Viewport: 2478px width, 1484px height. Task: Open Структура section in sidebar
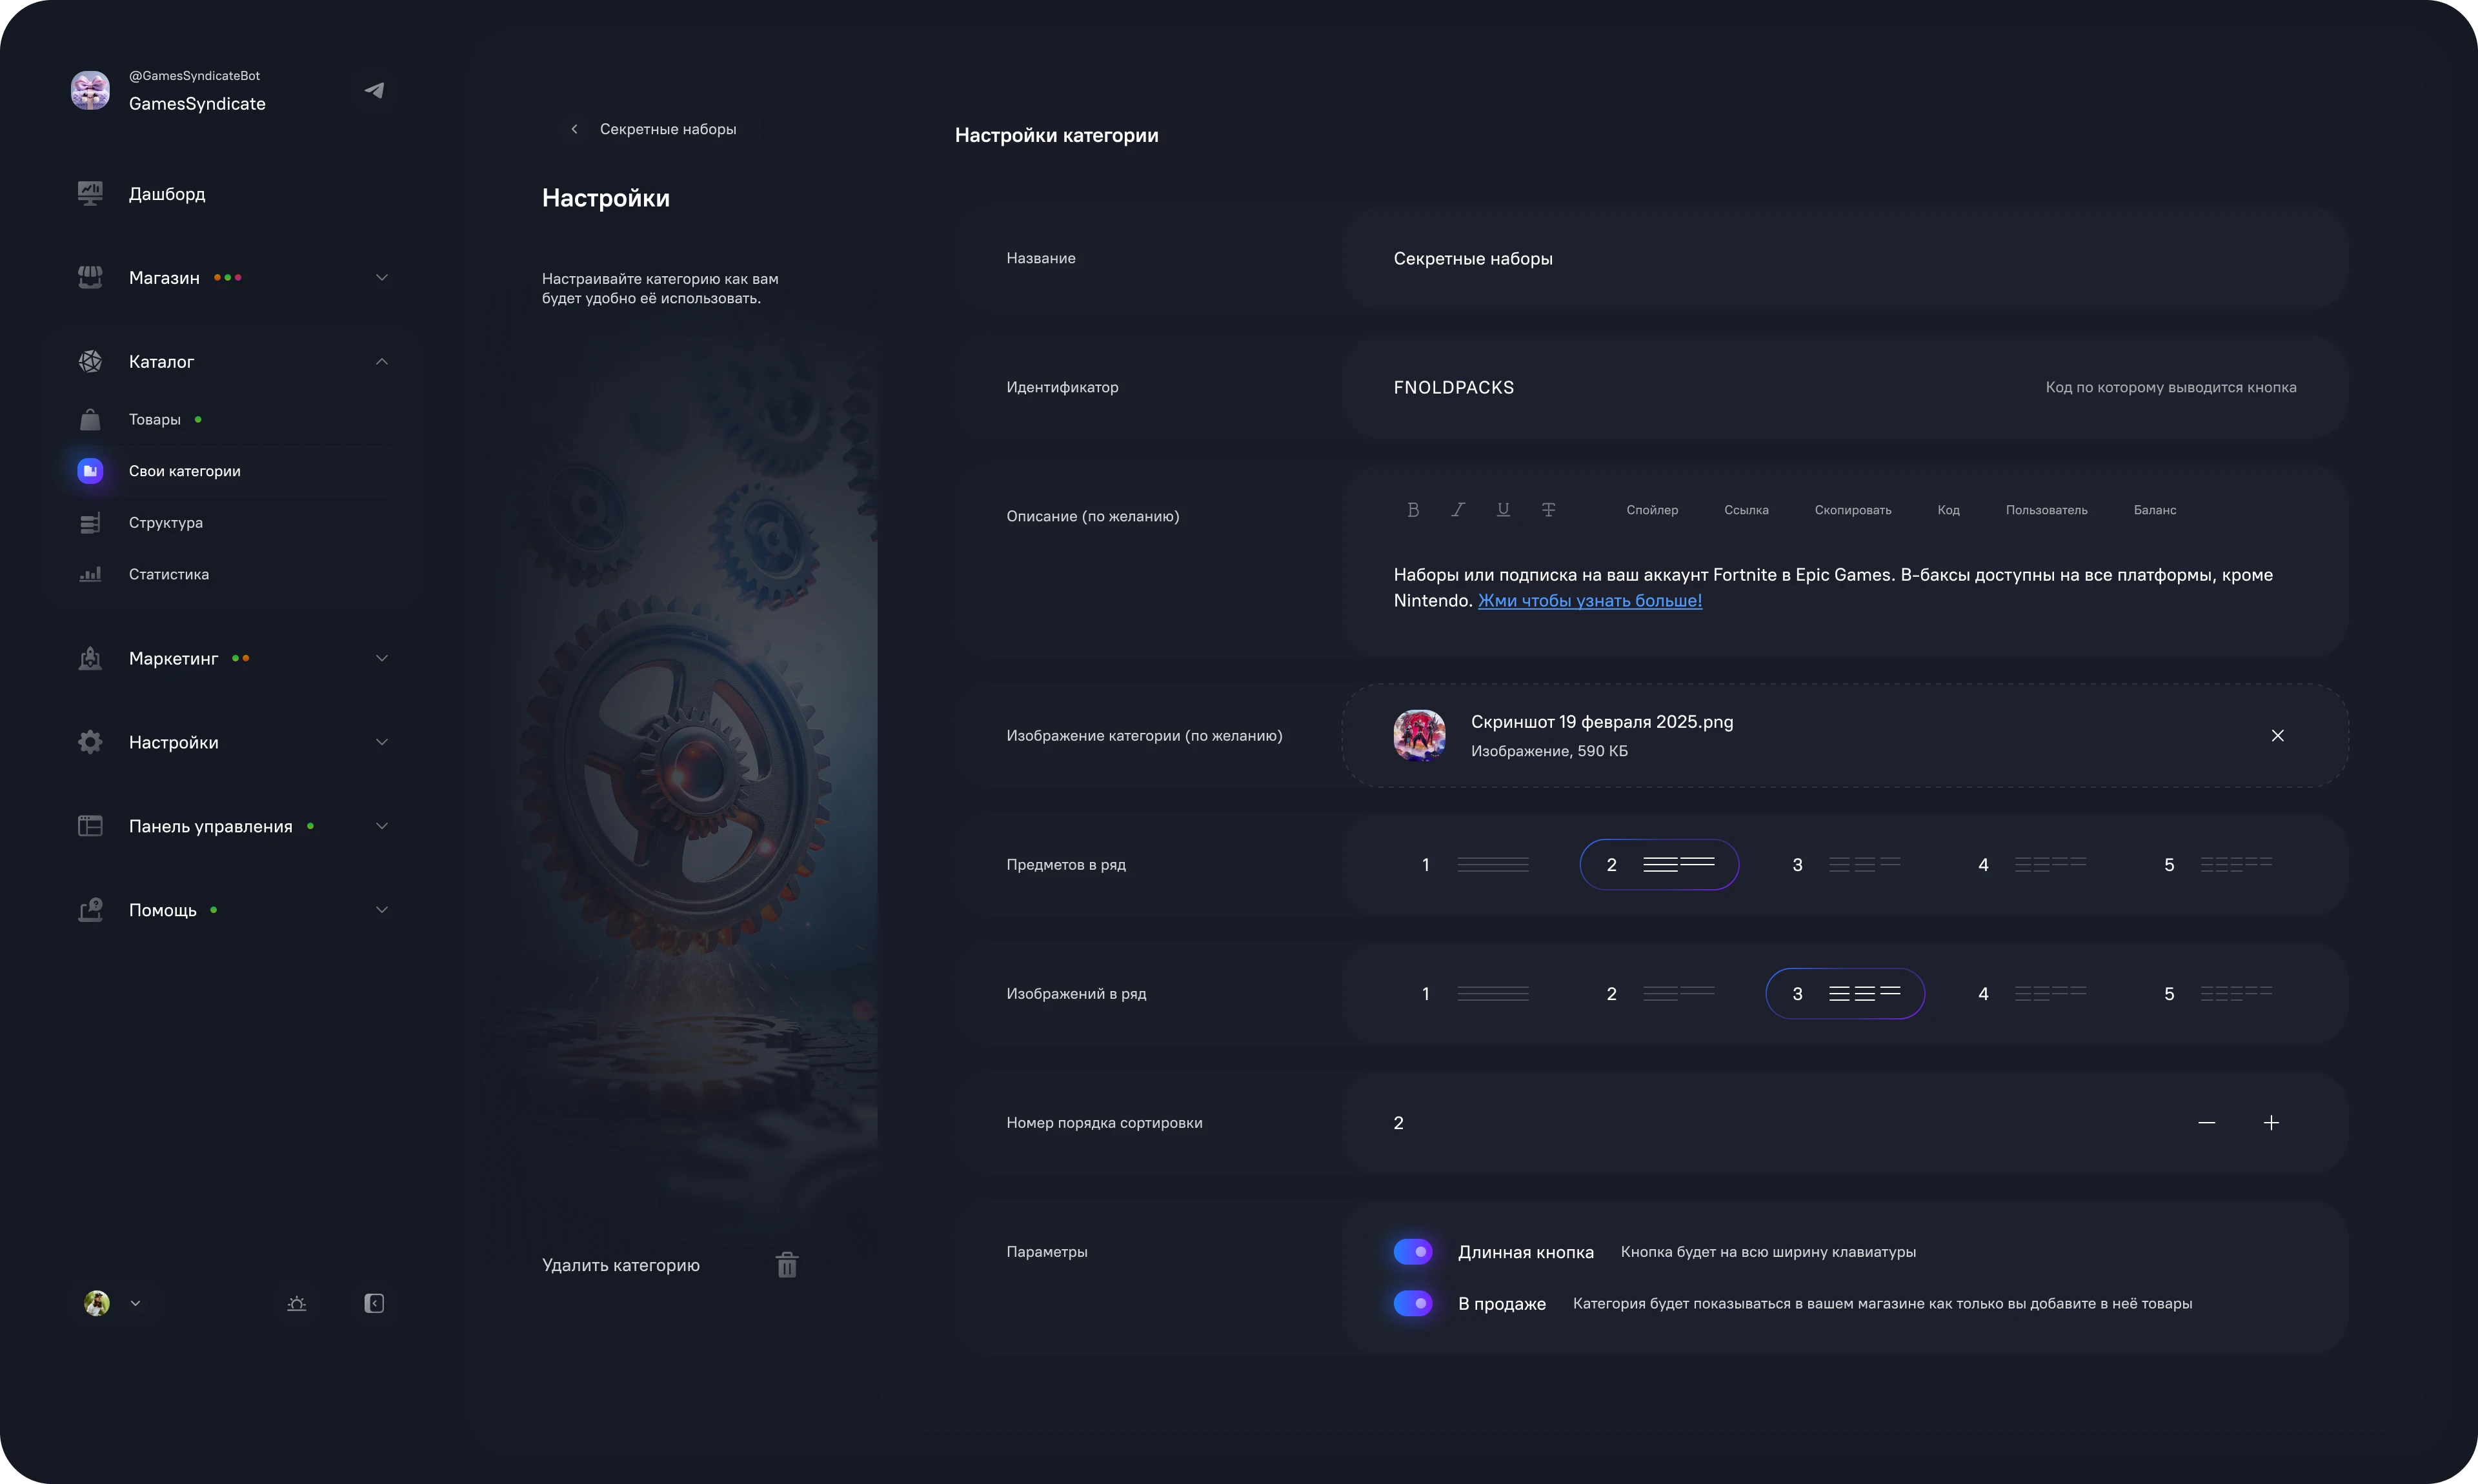165,522
